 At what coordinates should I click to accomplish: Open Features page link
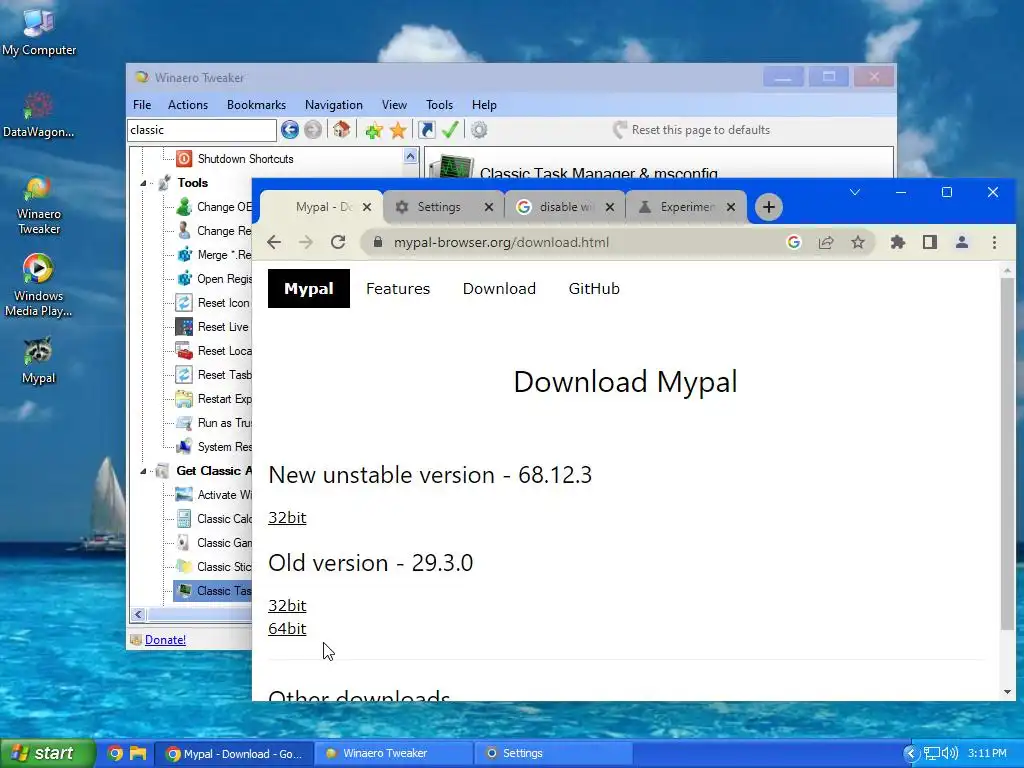tap(398, 289)
